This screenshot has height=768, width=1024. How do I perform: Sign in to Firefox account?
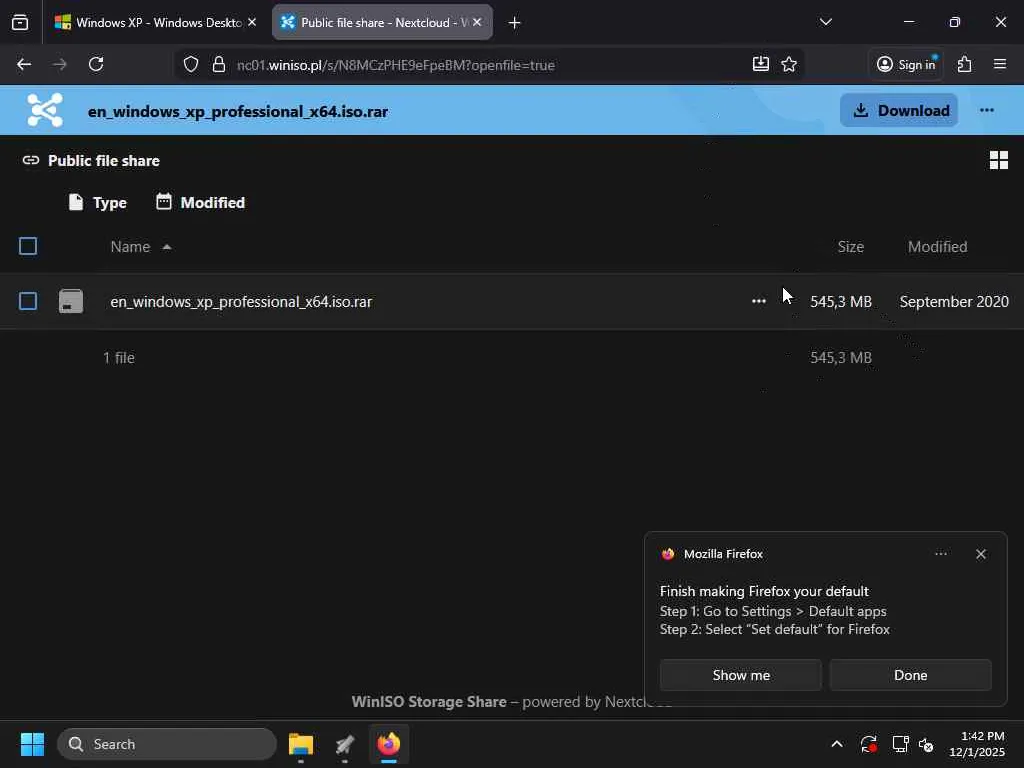[906, 64]
